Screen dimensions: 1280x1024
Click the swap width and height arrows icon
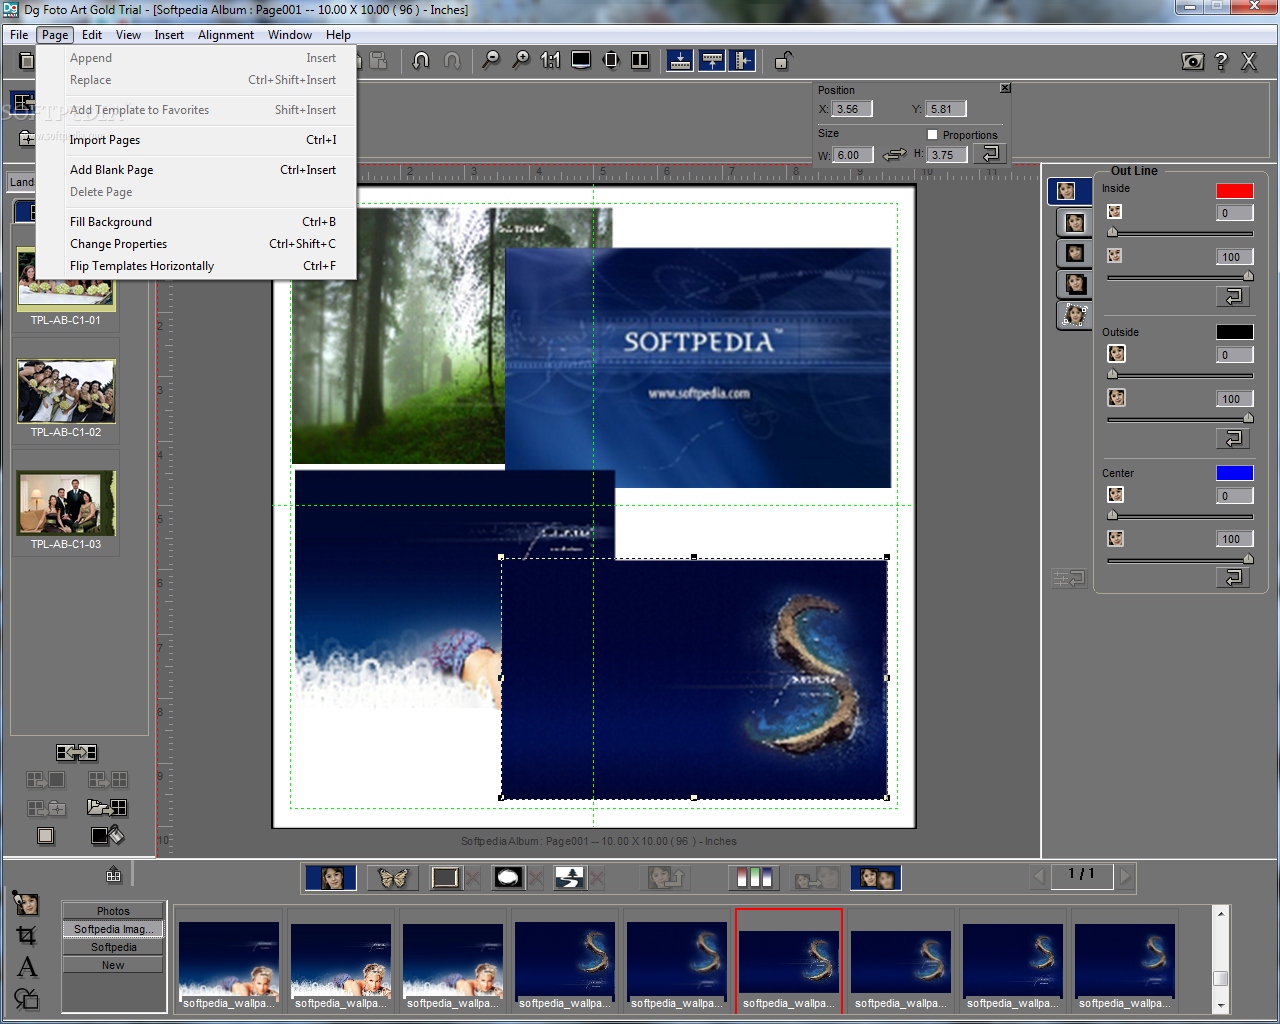click(895, 155)
